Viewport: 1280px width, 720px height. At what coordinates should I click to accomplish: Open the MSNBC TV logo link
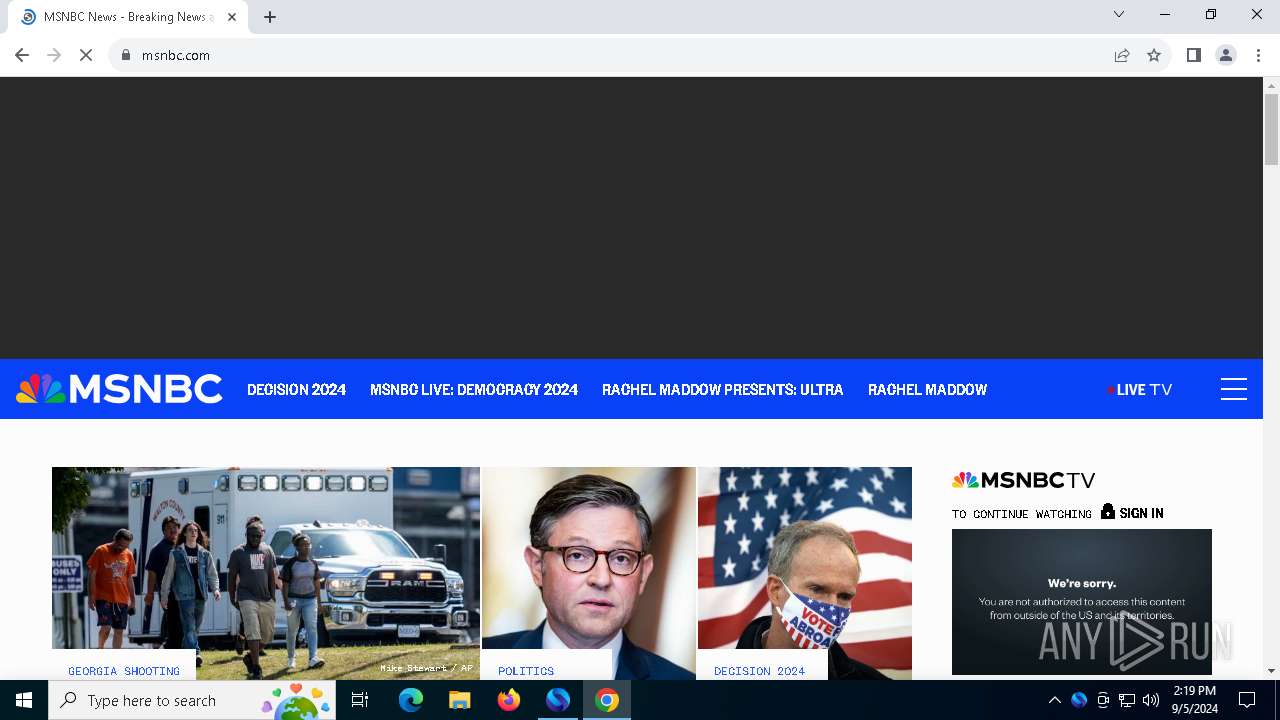(x=1023, y=480)
